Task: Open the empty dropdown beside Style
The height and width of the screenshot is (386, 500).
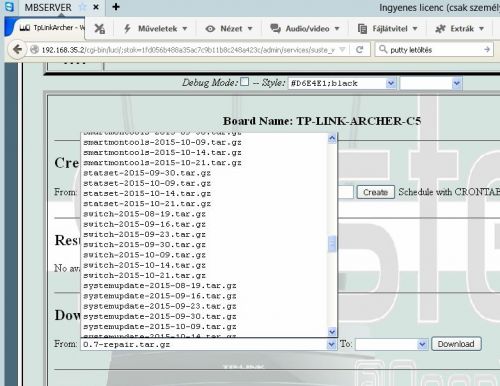Action: pyautogui.click(x=431, y=83)
